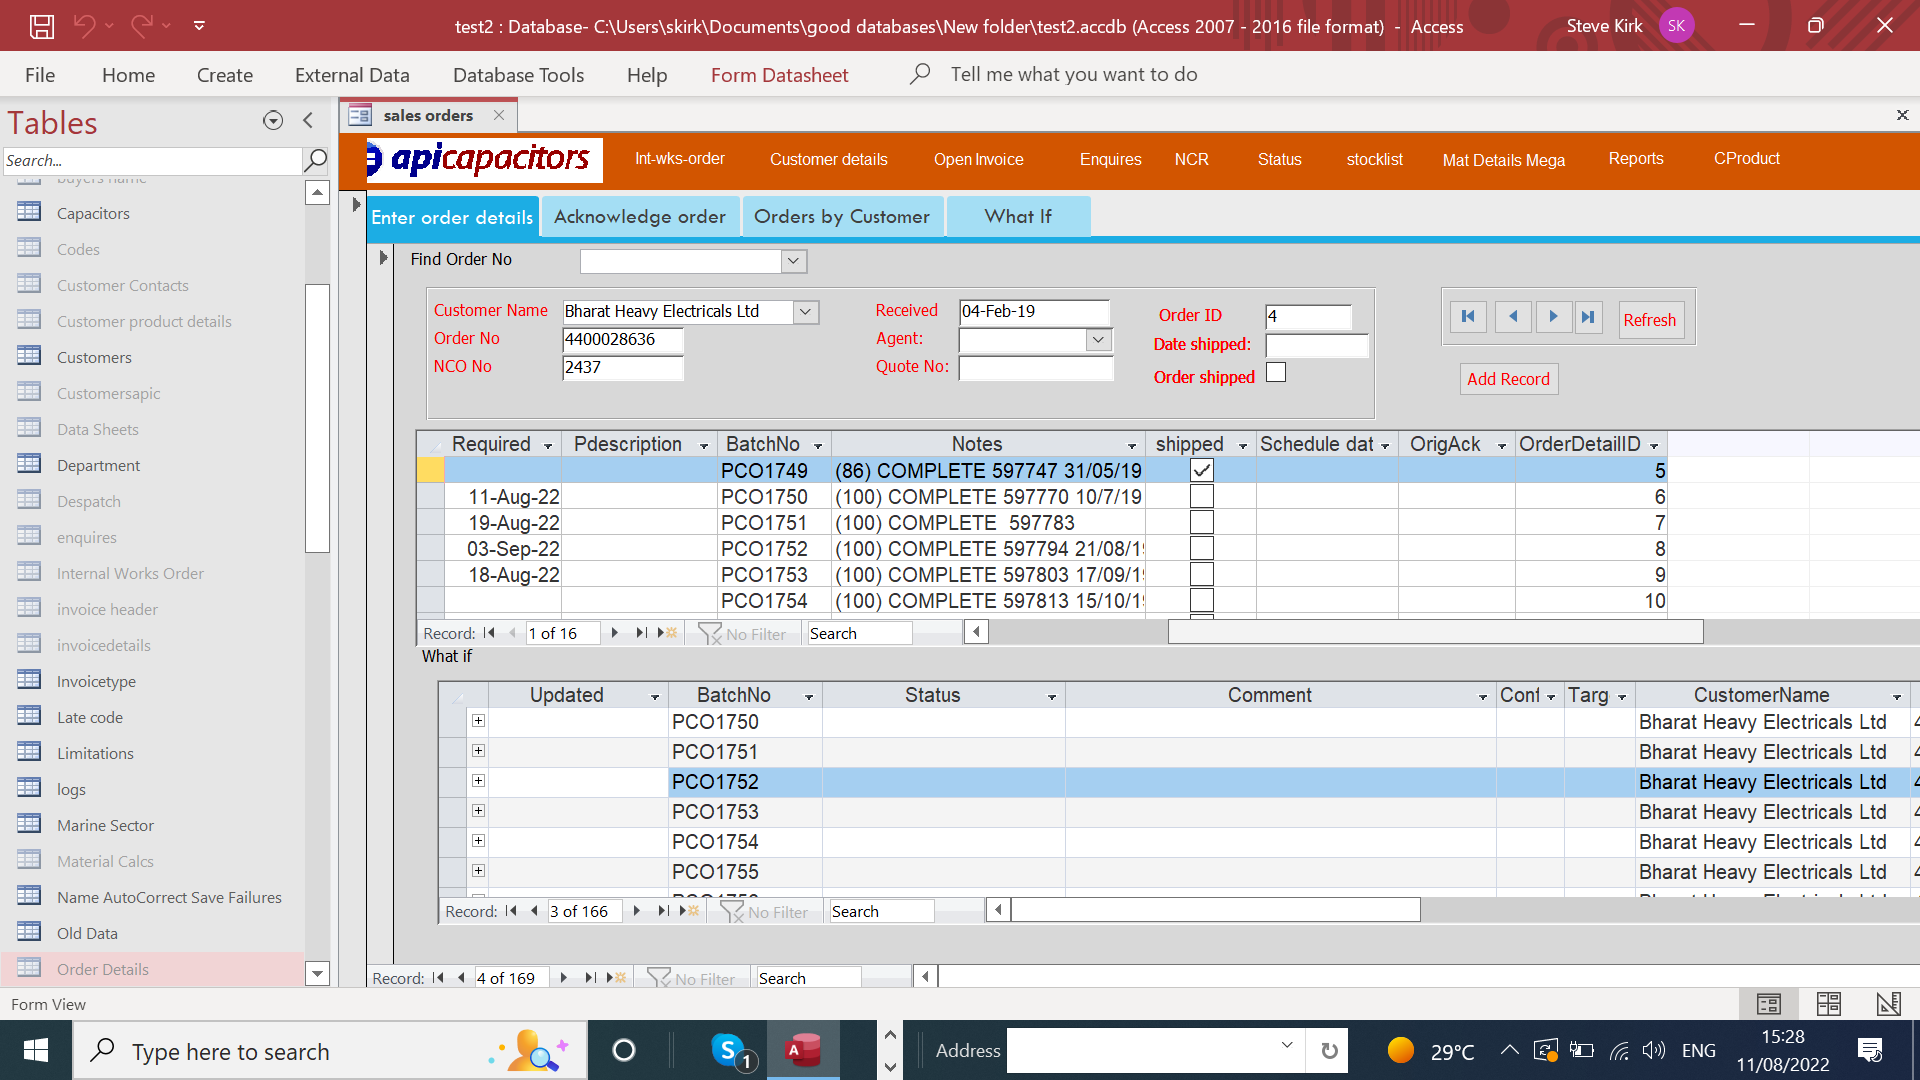The height and width of the screenshot is (1080, 1920).
Task: Collapse the Tables navigation pane chevron
Action: (308, 121)
